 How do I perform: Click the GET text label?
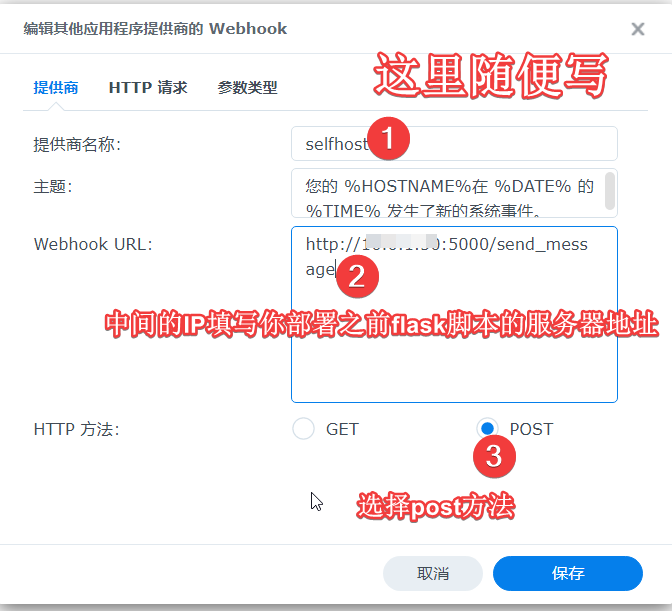coord(342,429)
